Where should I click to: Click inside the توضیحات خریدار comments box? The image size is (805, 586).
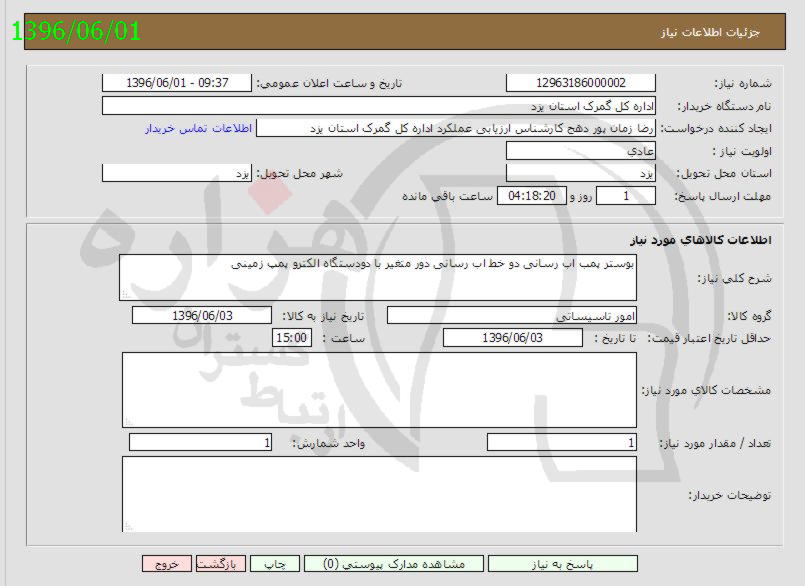click(x=380, y=495)
